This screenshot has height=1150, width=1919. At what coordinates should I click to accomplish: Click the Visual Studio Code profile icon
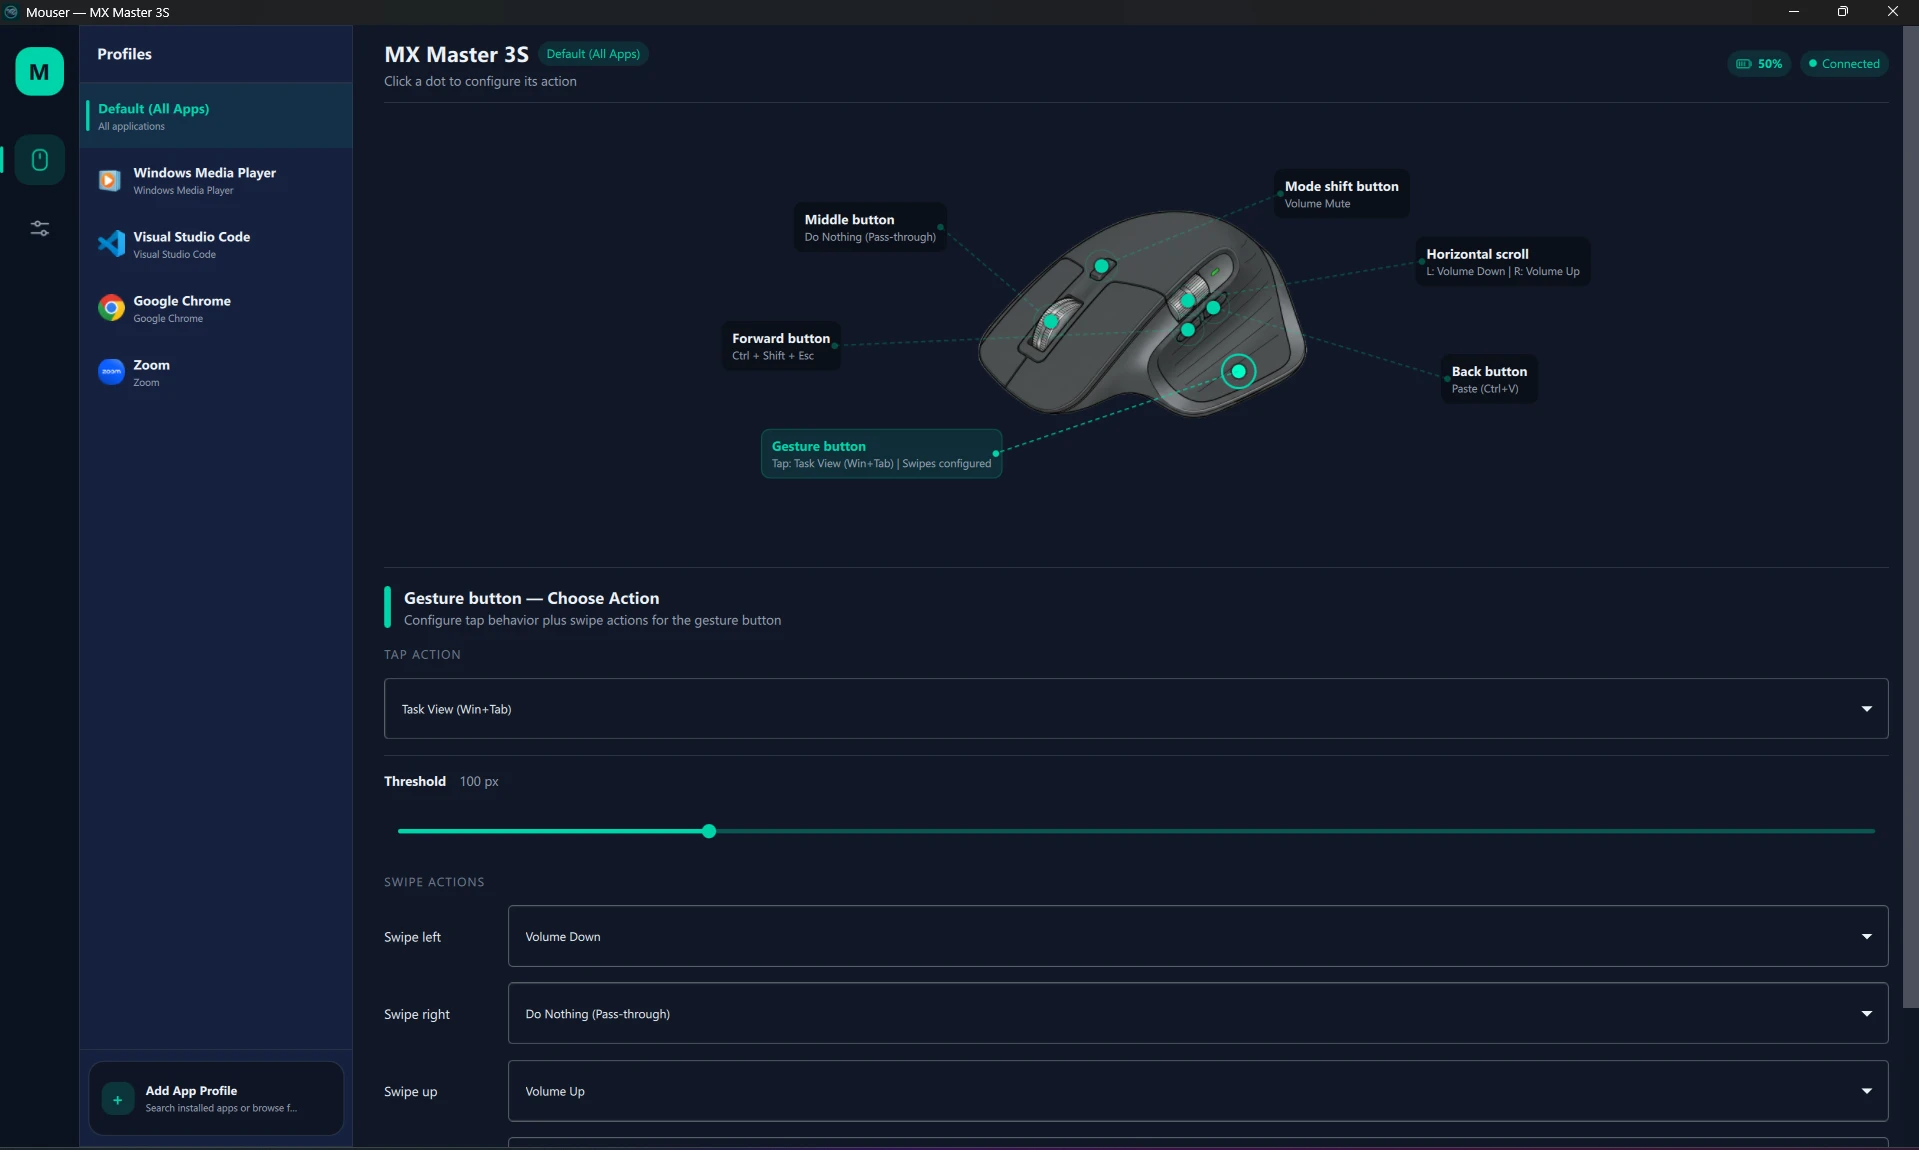click(x=110, y=244)
